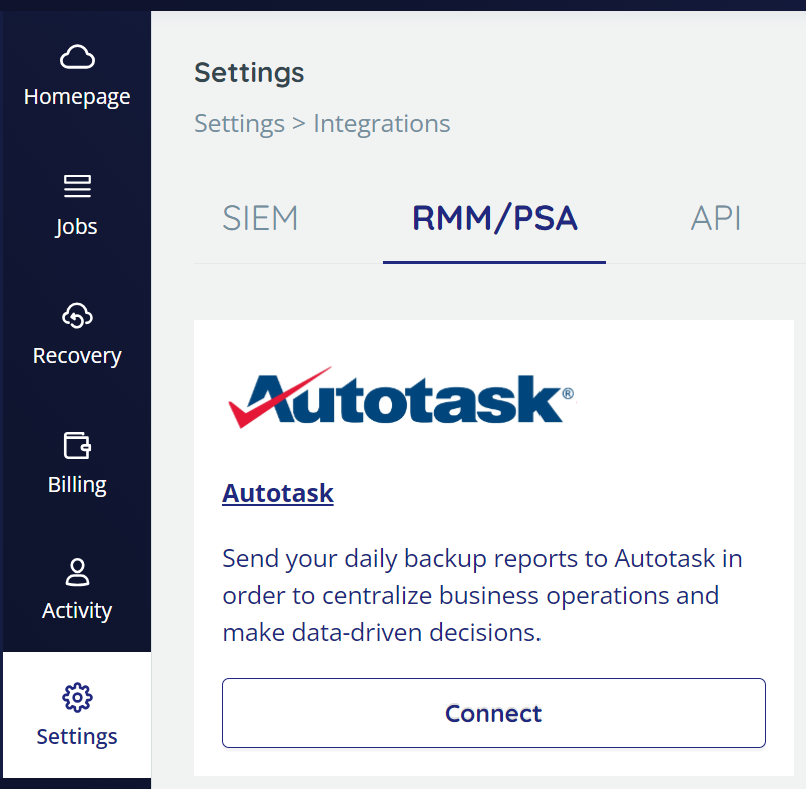Open Jobs via its sidebar label
806x789 pixels.
click(77, 226)
